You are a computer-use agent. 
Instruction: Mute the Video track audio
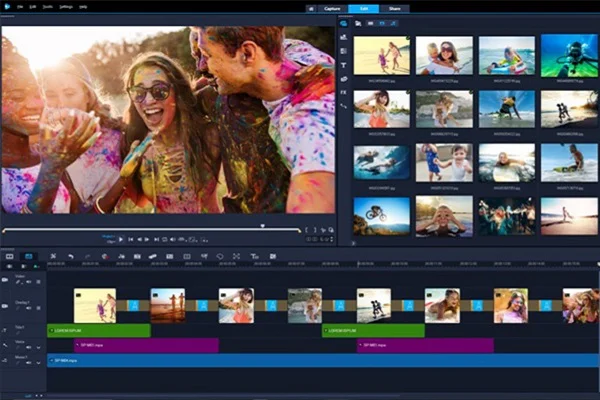click(29, 282)
